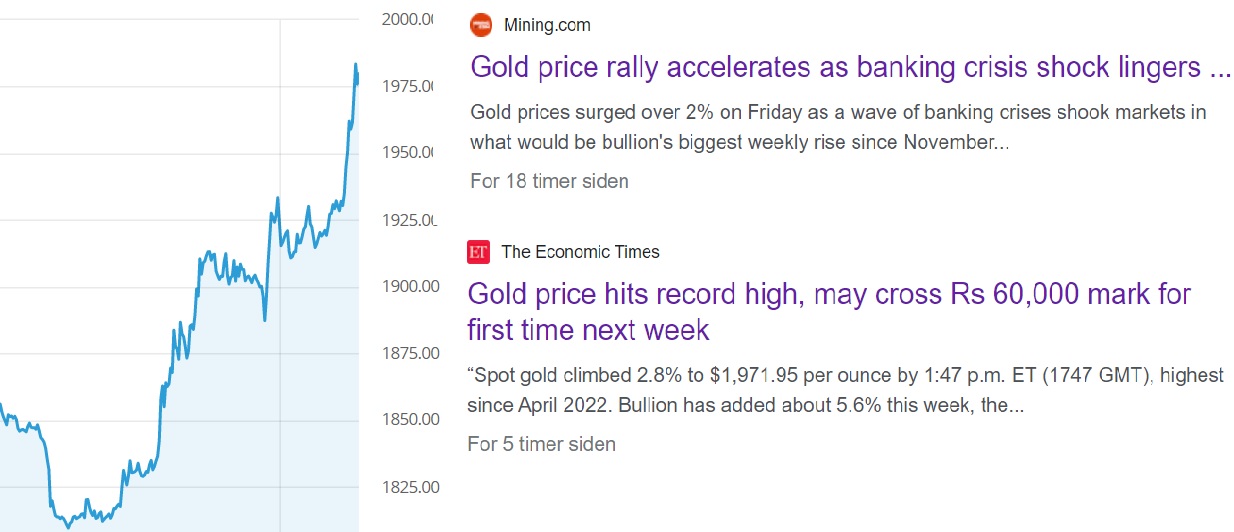Click the 2000.00 price axis label
Screen dimensions: 1234x532
coord(410,19)
